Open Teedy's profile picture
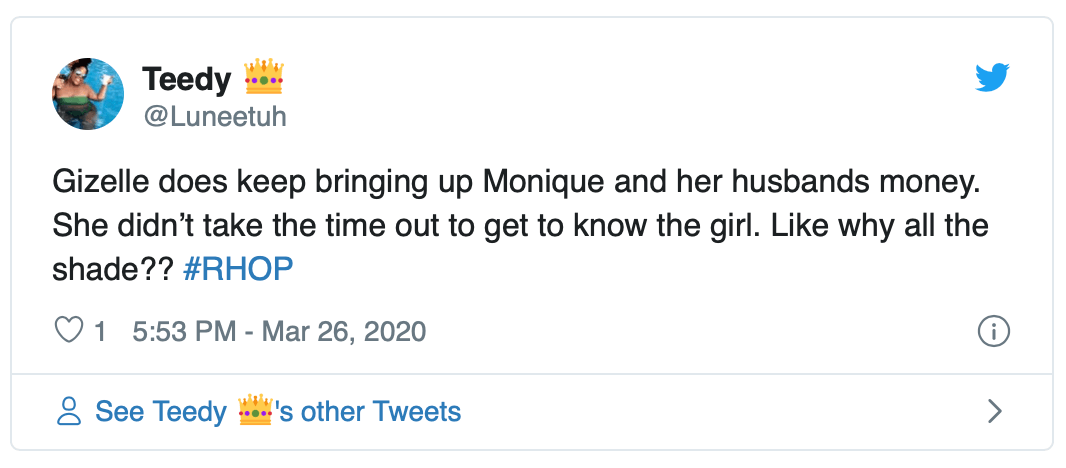Viewport: 1066px width, 468px height. coord(88,93)
